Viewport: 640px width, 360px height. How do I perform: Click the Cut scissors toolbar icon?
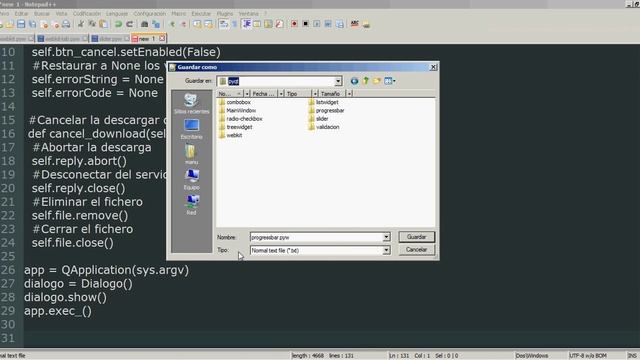tap(81, 24)
